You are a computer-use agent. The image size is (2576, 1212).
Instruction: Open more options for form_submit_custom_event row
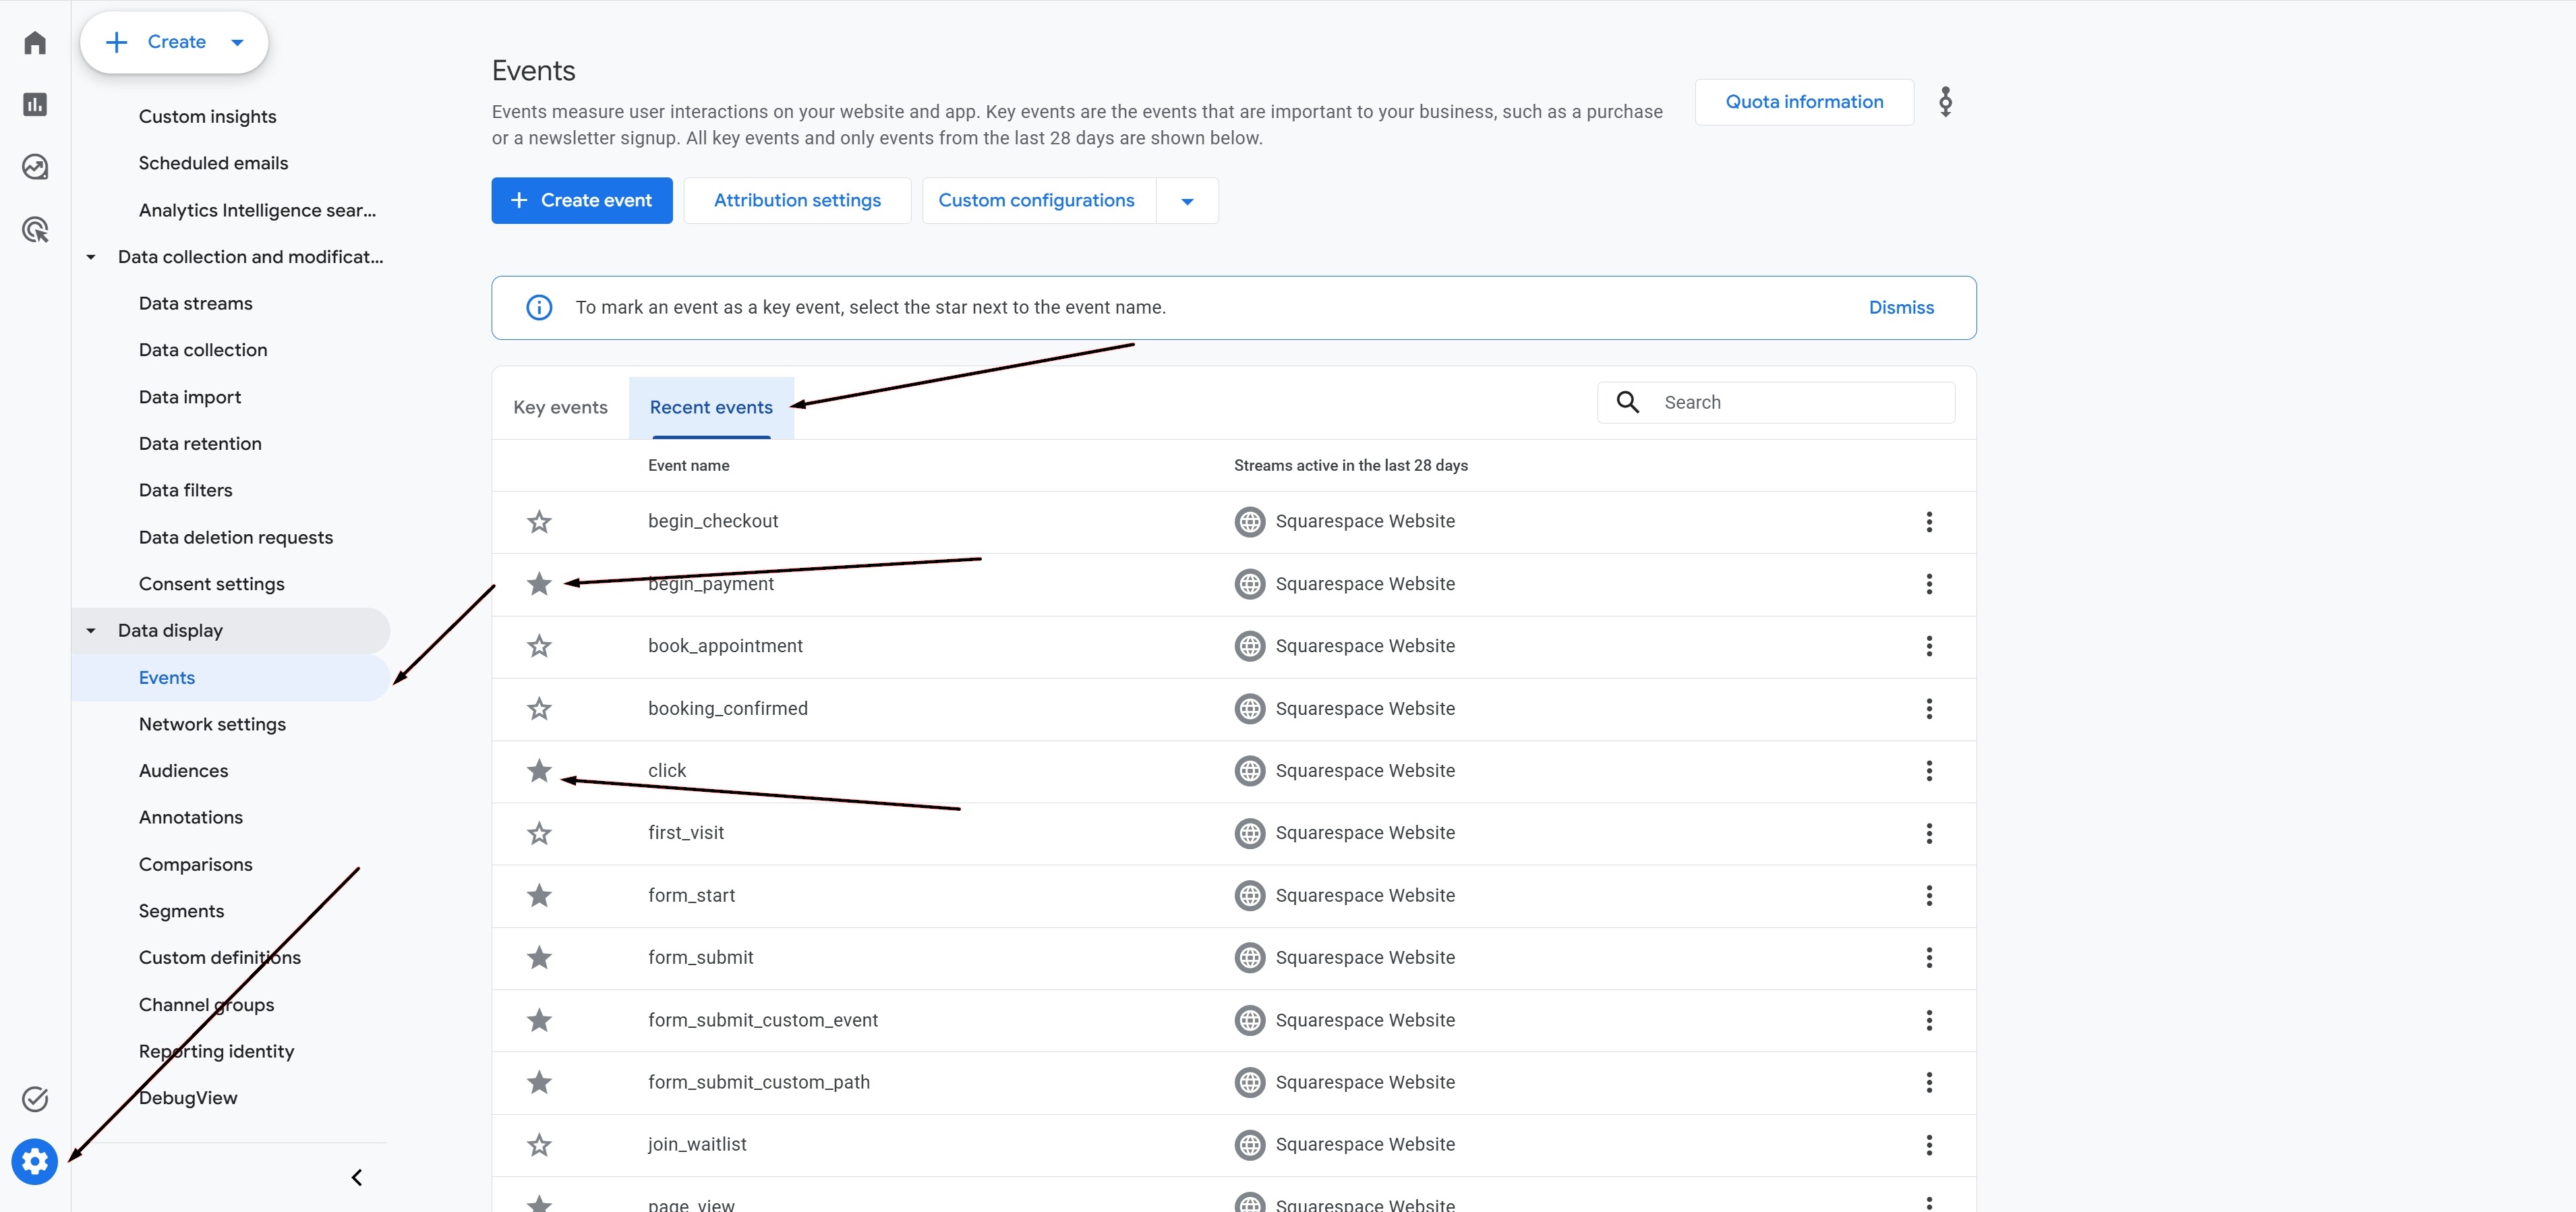(1929, 1020)
